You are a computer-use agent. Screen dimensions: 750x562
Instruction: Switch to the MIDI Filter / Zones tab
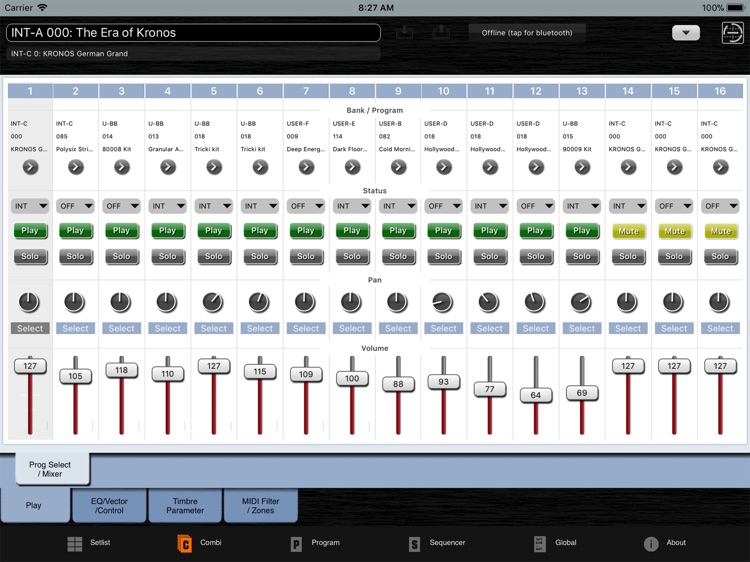tap(261, 506)
